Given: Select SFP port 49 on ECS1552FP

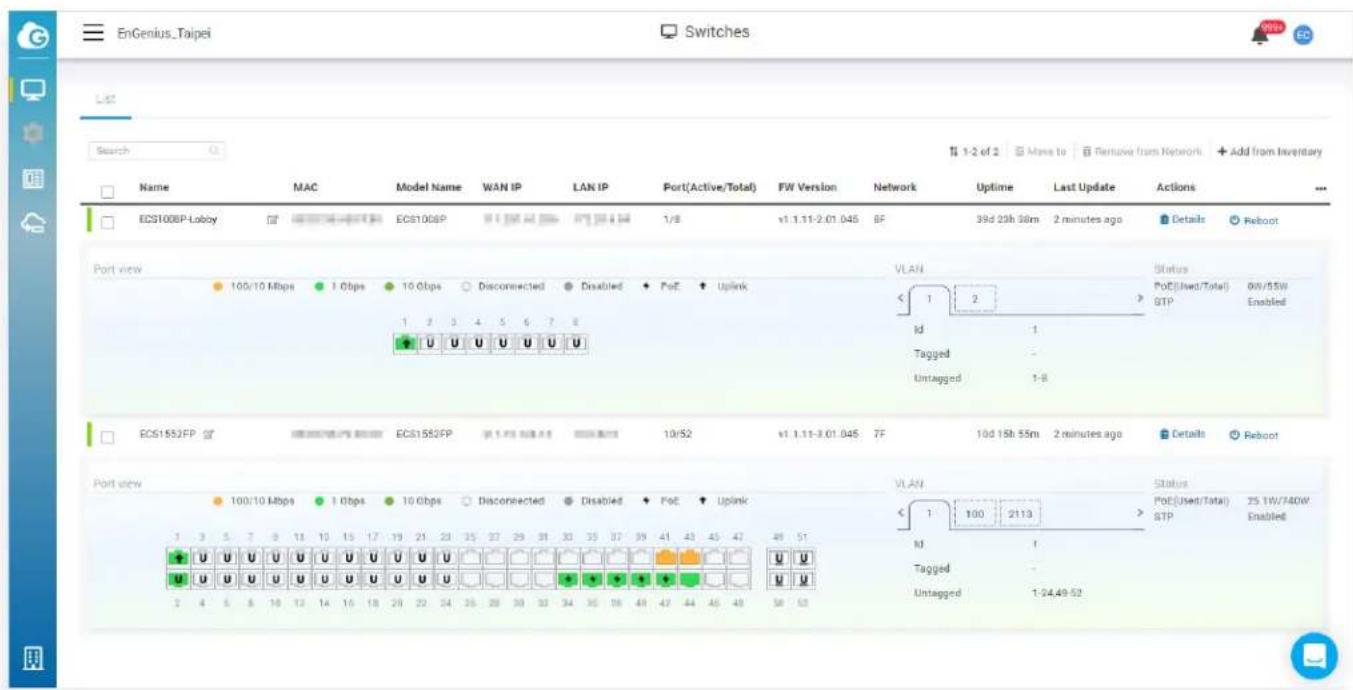Looking at the screenshot, I should (777, 558).
